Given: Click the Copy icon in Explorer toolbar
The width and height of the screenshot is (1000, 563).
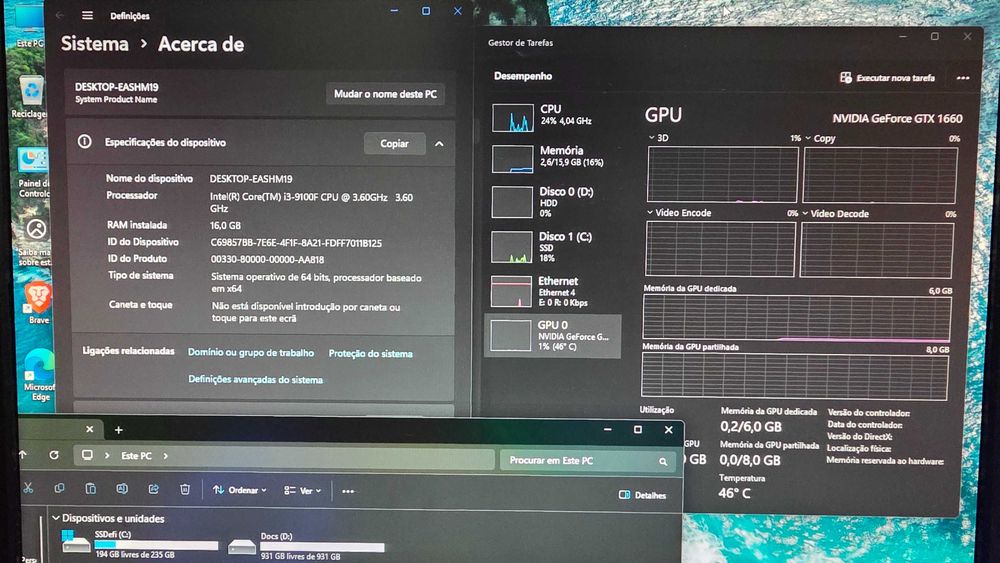Looking at the screenshot, I should 59,488.
